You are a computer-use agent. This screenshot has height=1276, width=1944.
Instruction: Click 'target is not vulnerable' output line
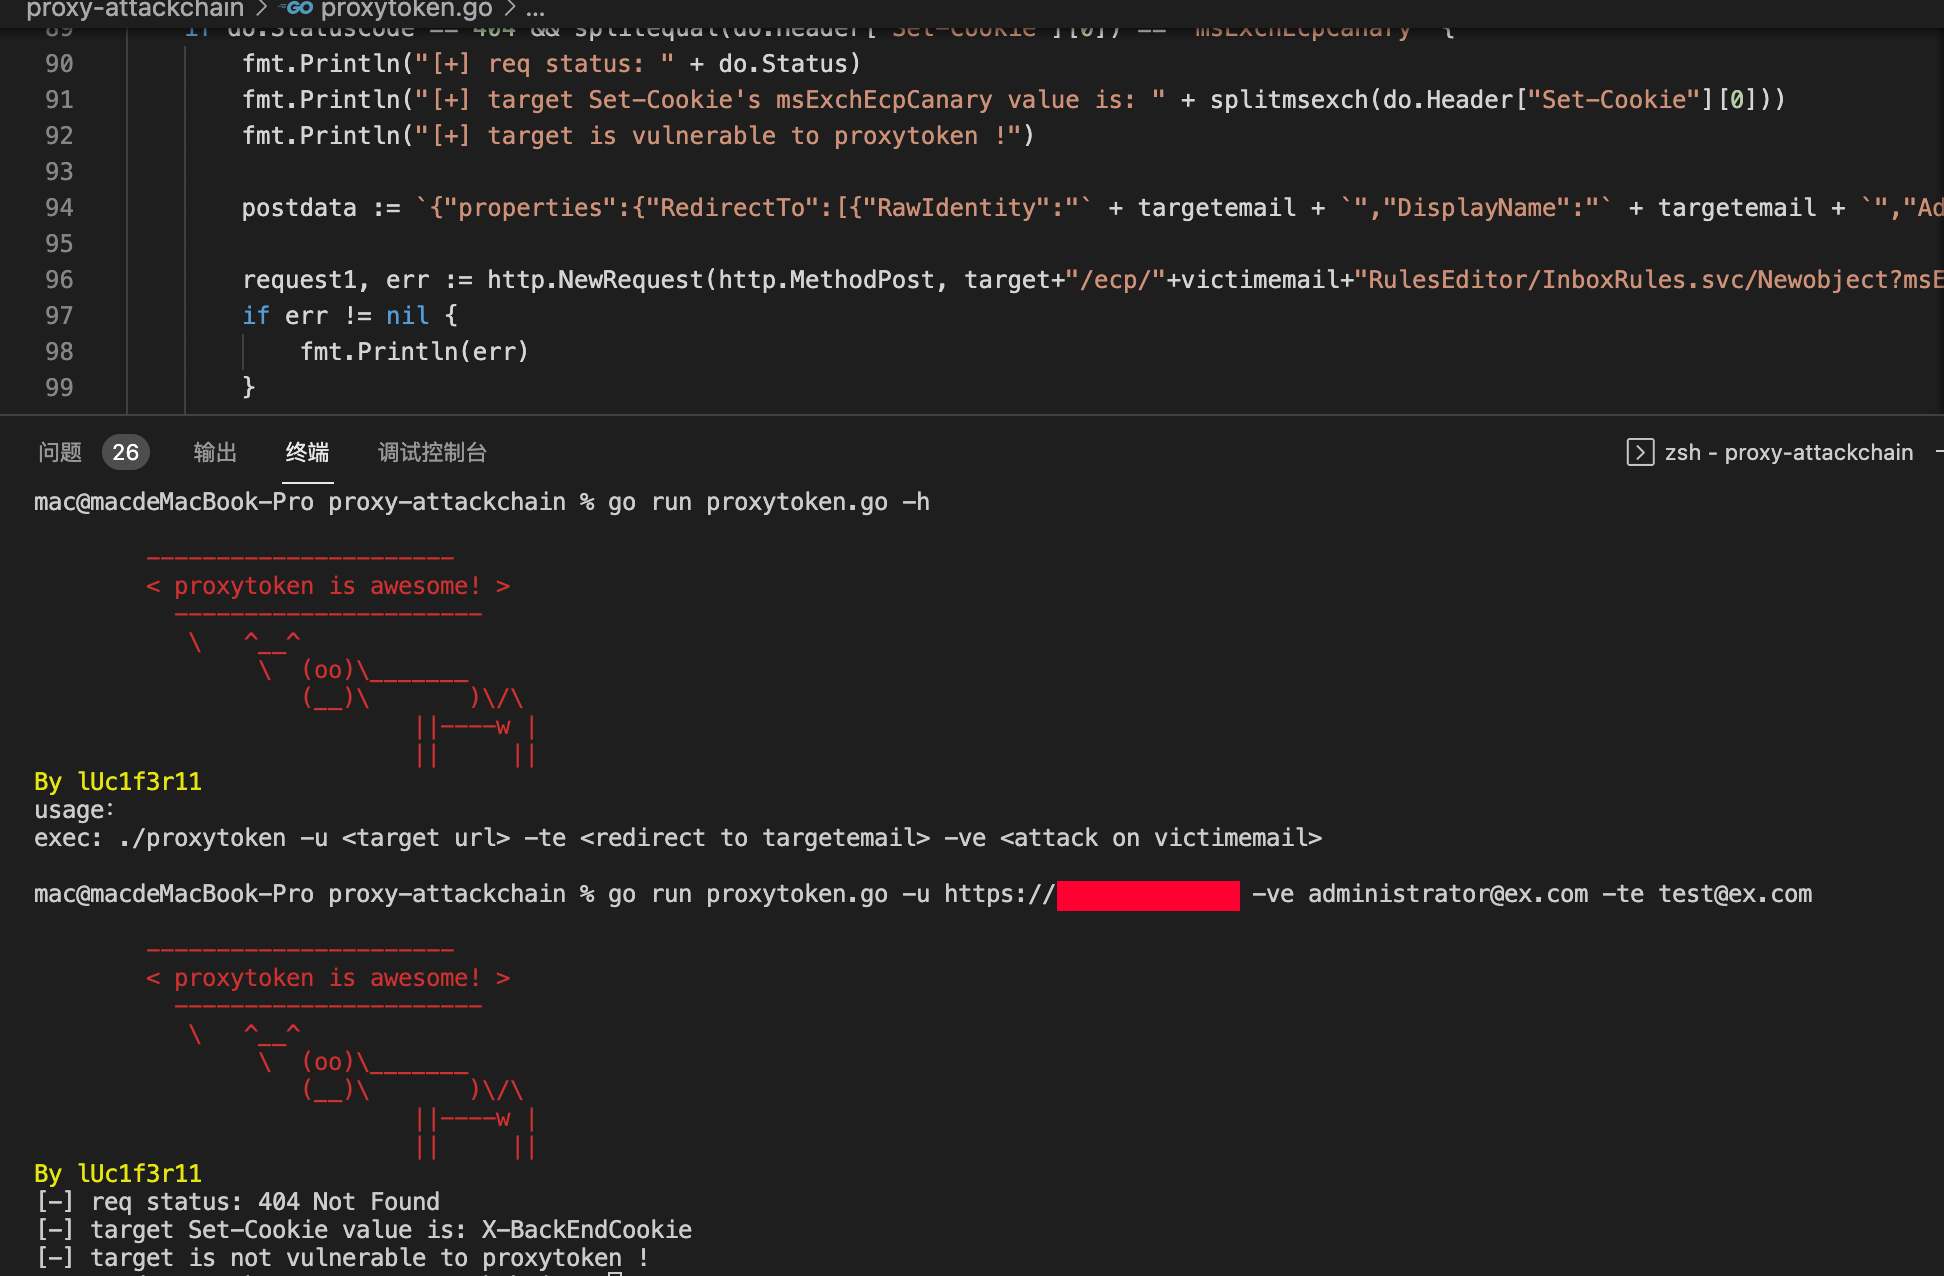coord(342,1258)
